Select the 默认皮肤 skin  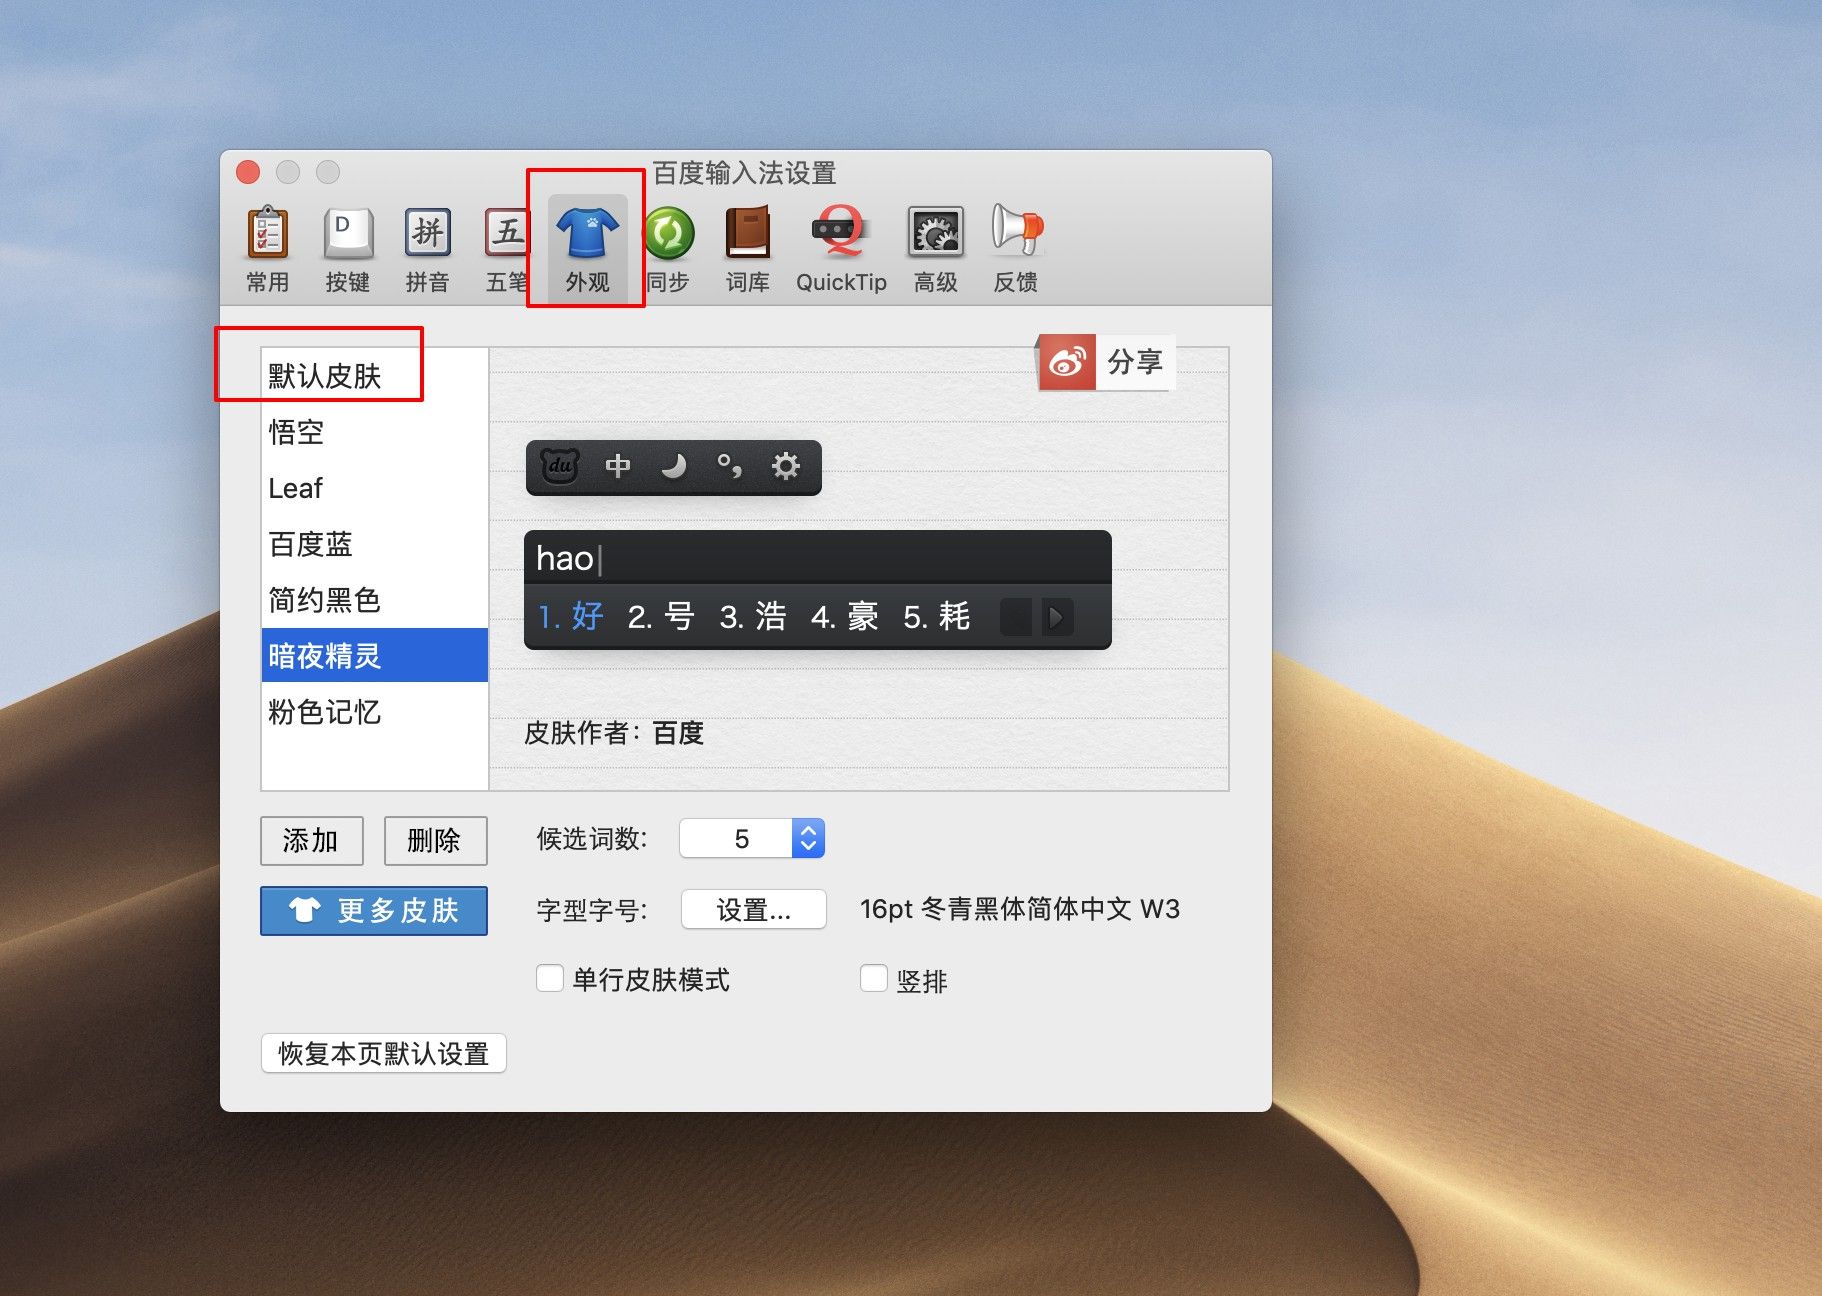pos(375,376)
